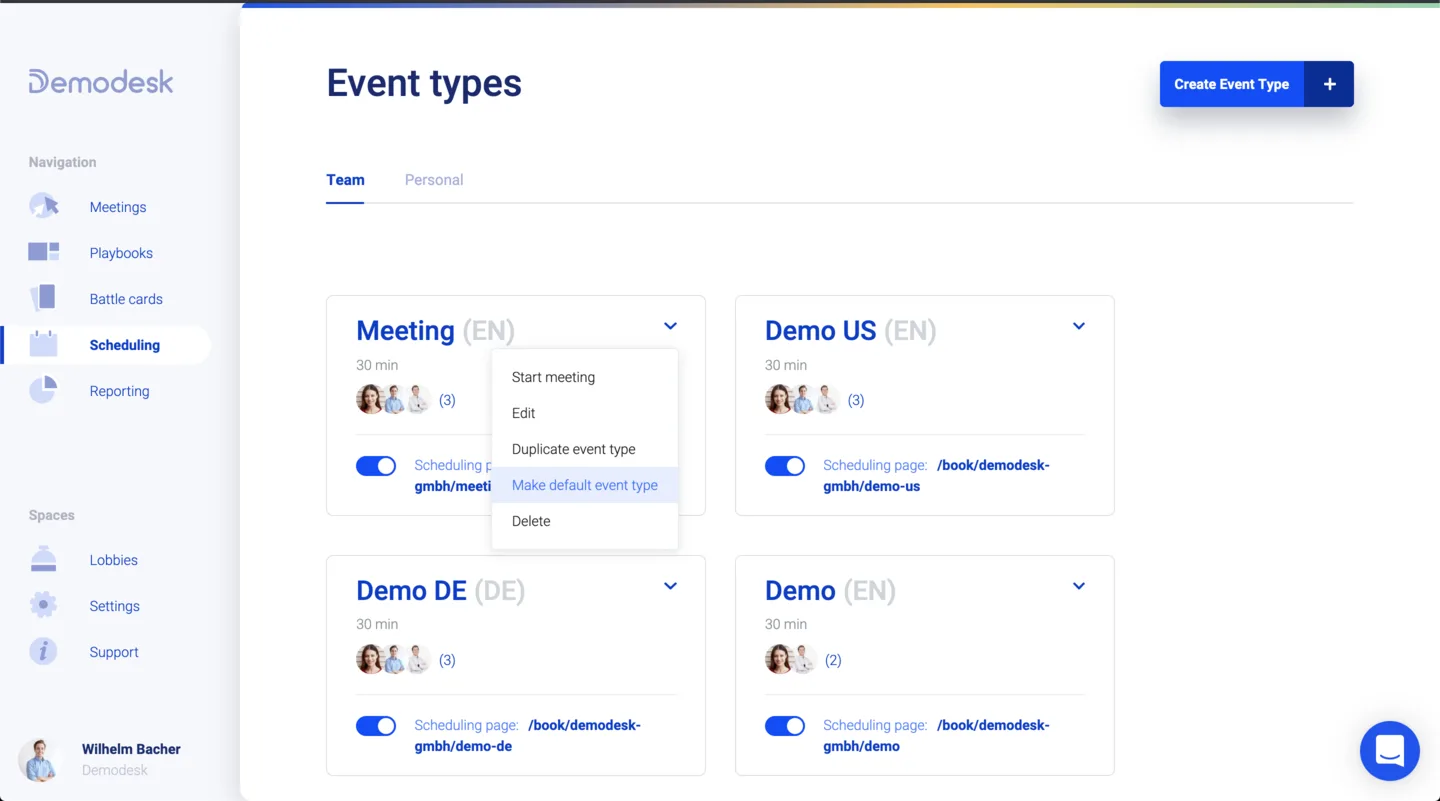Open Settings under Spaces
1440x801 pixels.
115,606
